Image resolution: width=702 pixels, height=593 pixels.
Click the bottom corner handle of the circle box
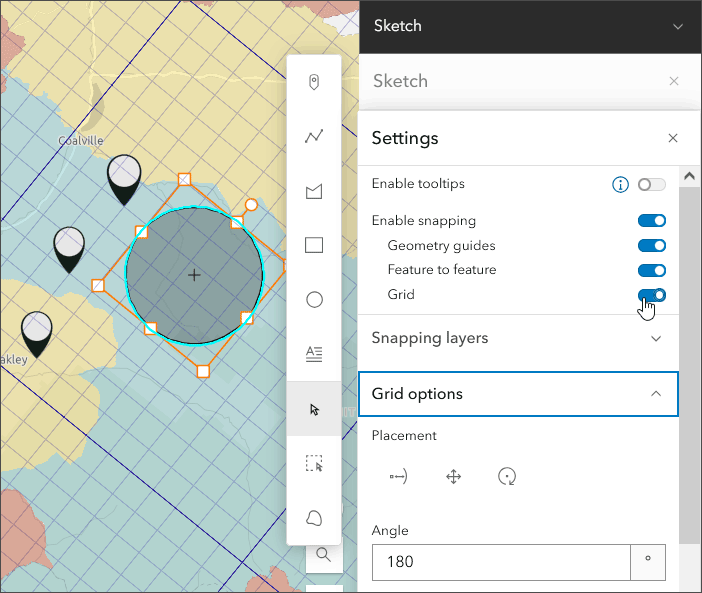203,371
